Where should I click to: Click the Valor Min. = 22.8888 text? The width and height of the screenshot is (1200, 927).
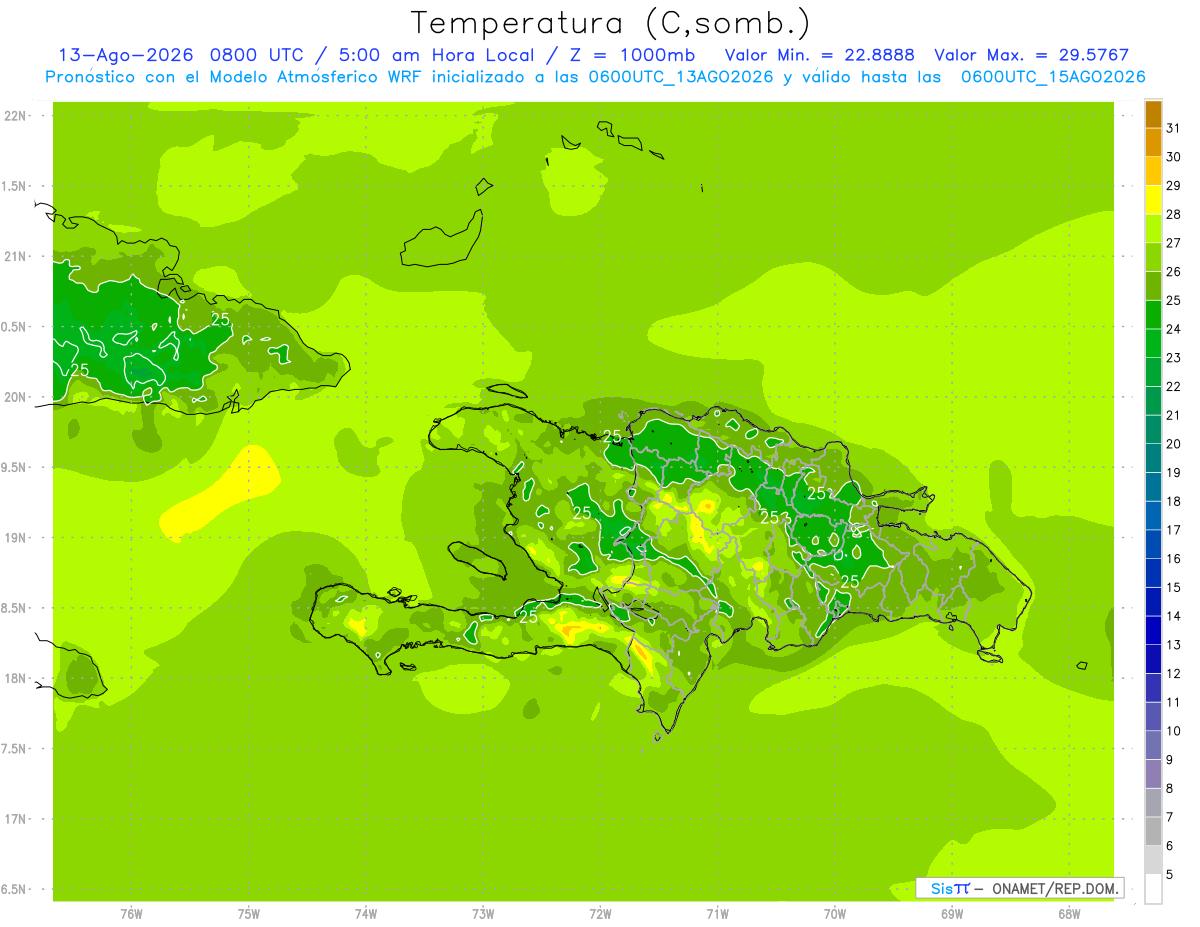820,55
